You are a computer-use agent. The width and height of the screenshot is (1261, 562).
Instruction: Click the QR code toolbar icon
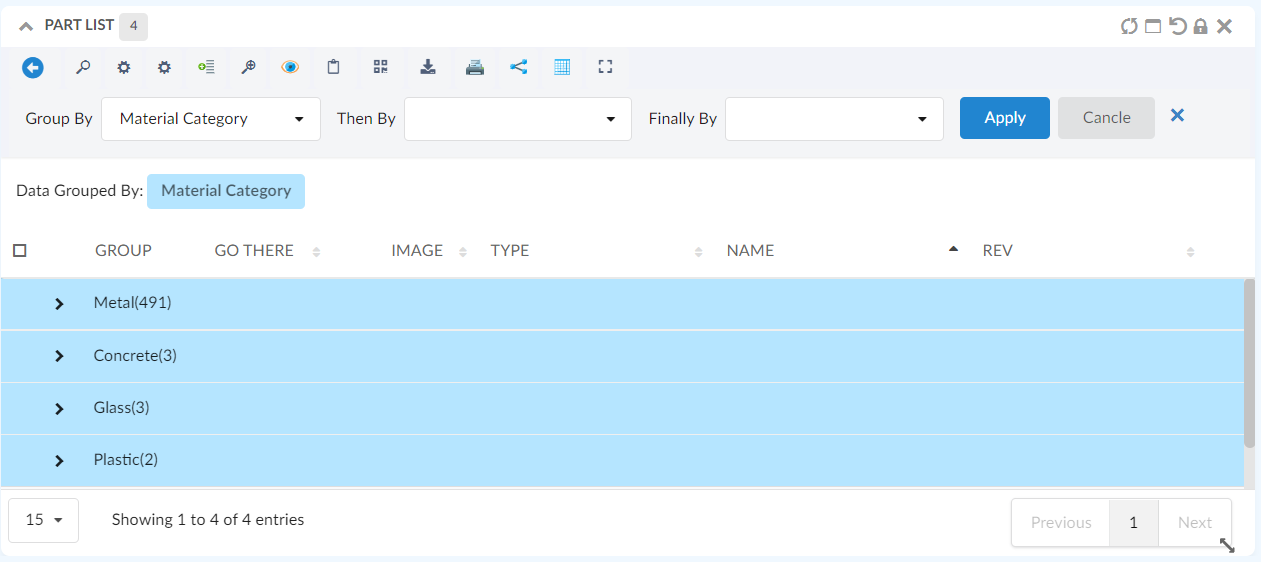(380, 67)
